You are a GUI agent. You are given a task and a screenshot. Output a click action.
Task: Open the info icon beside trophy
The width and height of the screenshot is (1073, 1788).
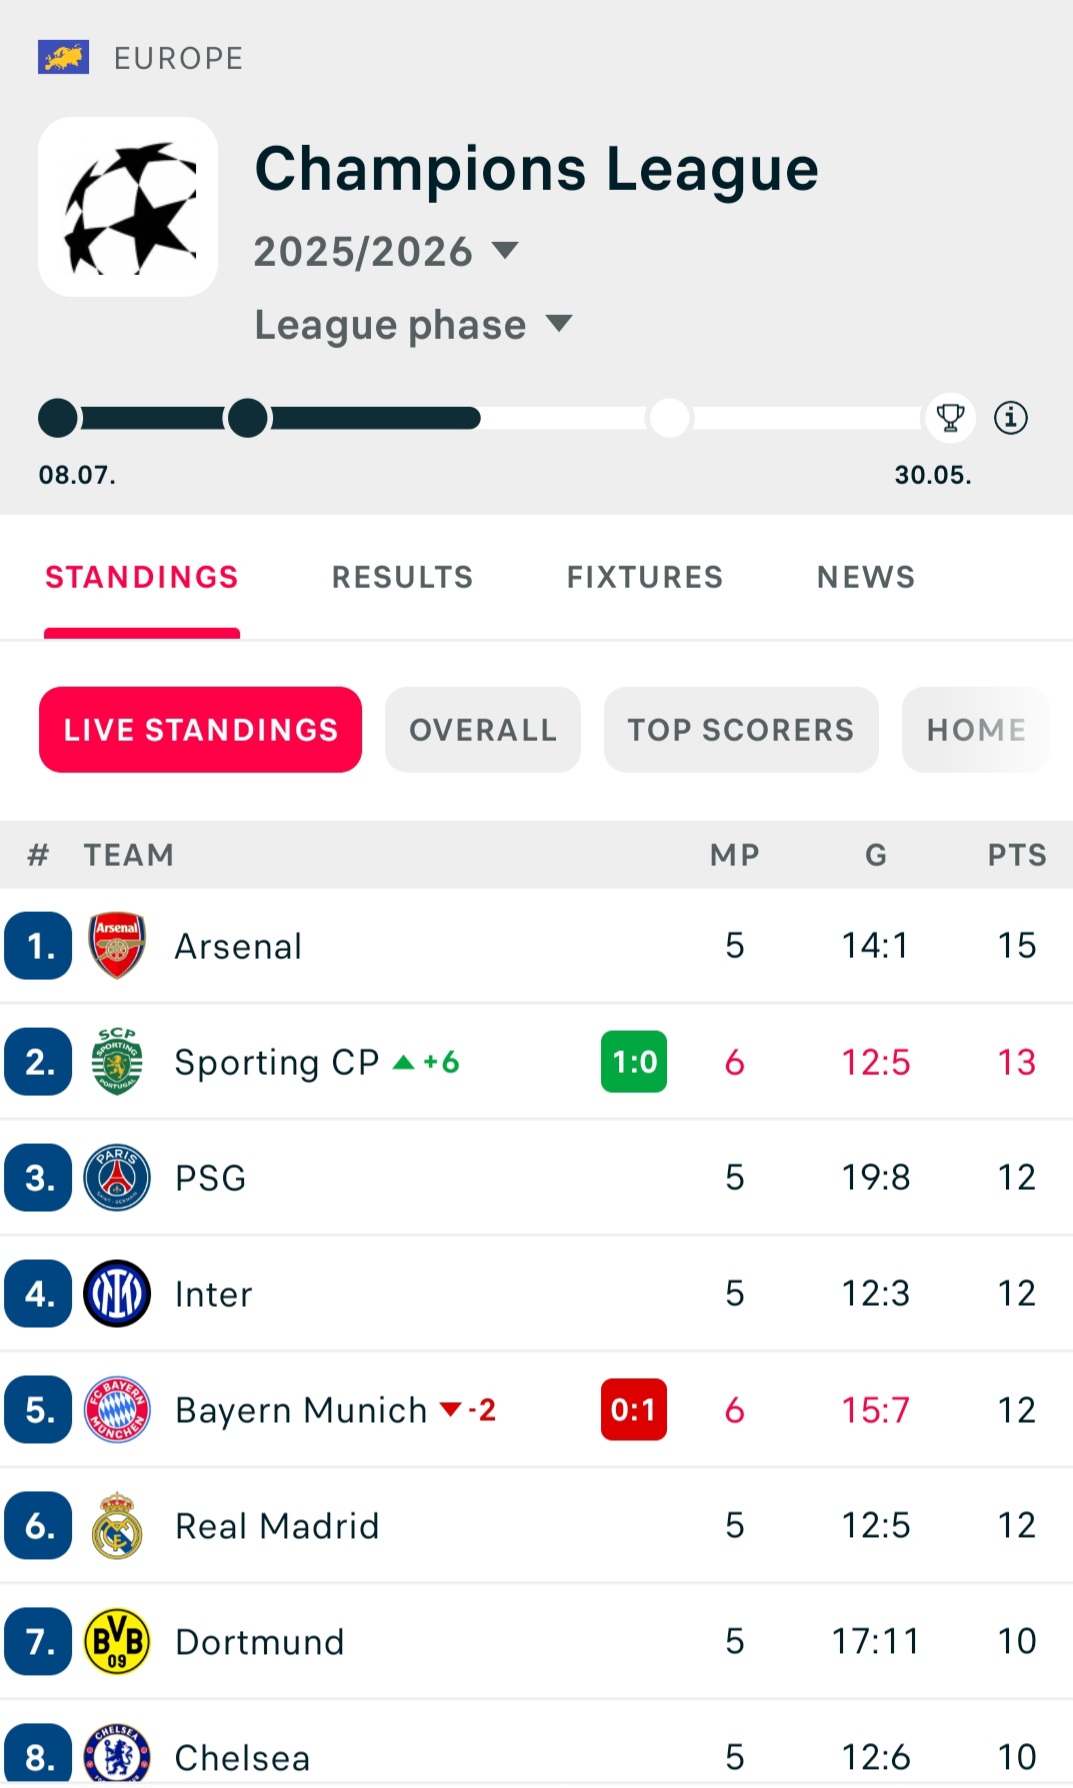coord(1010,417)
